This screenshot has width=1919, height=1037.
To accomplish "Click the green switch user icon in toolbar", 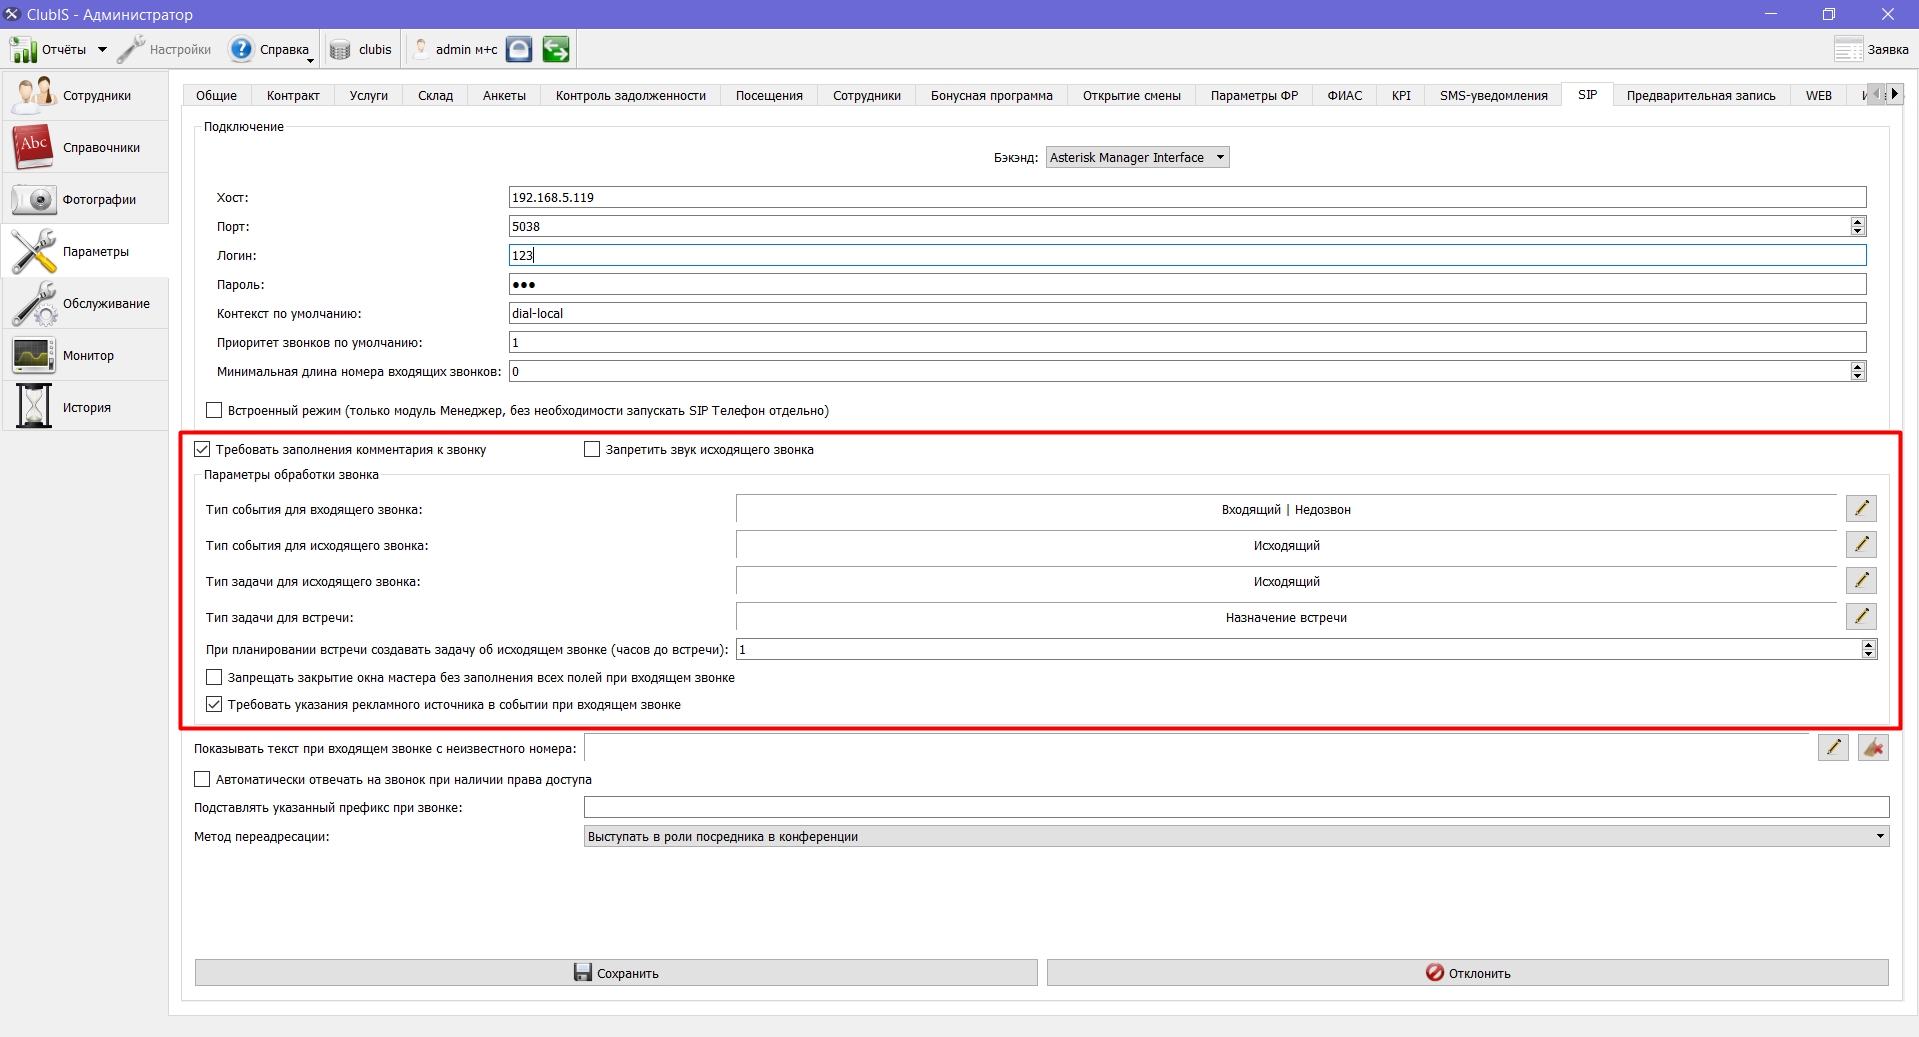I will pyautogui.click(x=556, y=49).
